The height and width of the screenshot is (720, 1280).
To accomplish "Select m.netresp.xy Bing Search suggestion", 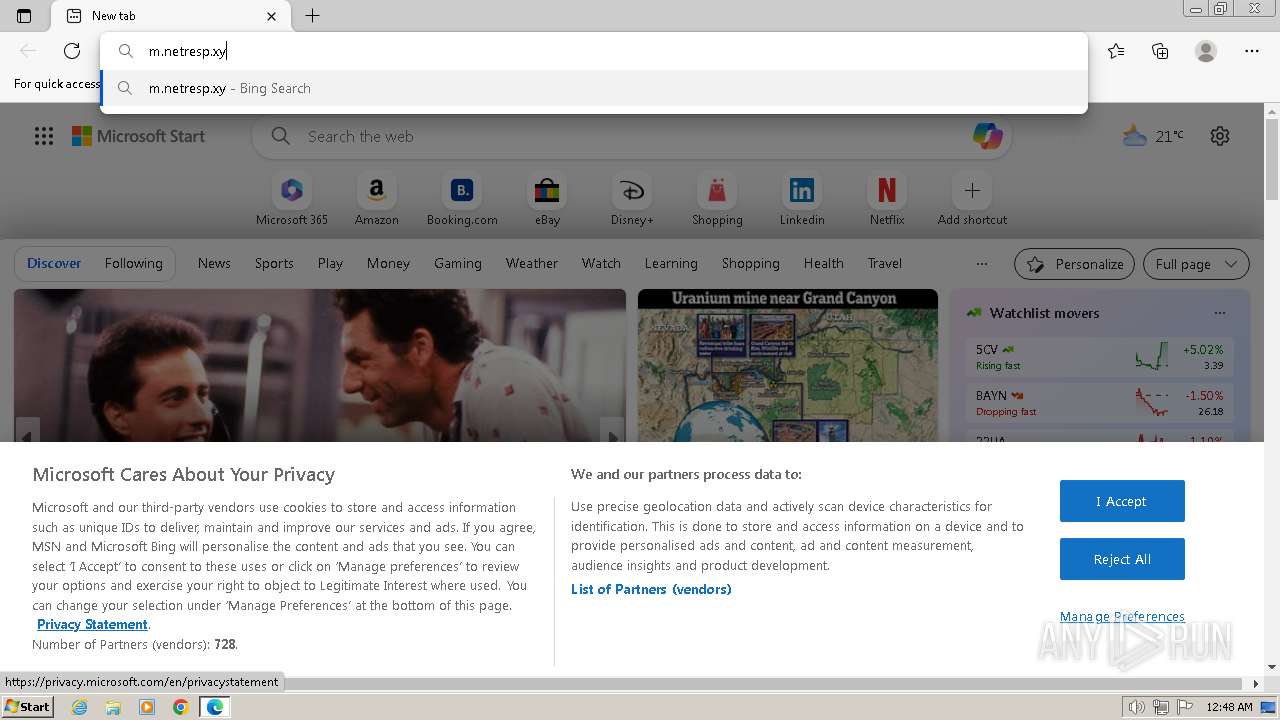I will pos(594,88).
